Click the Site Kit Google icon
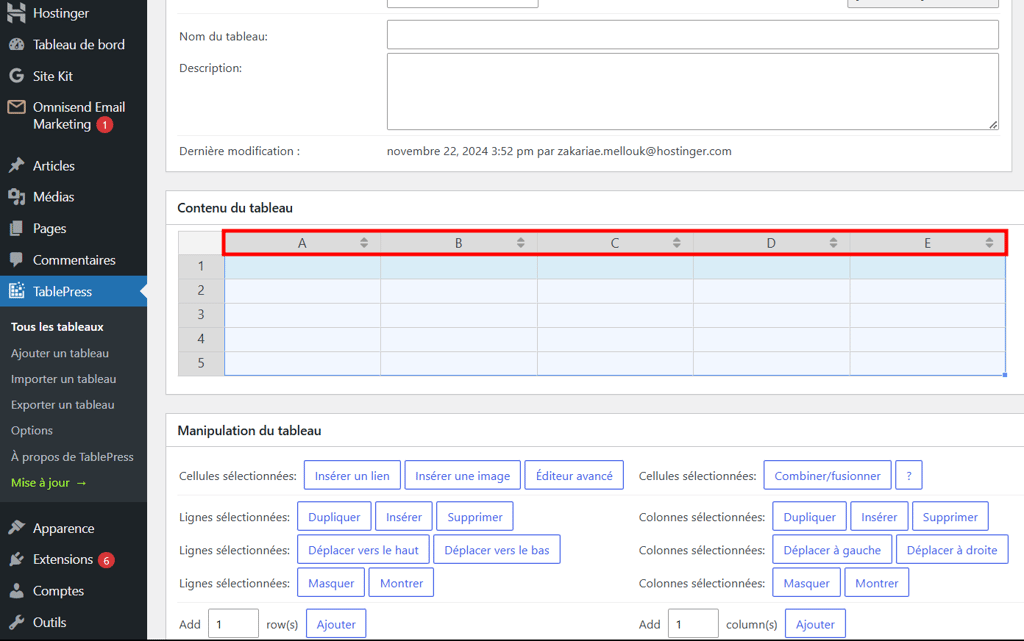 tap(16, 76)
